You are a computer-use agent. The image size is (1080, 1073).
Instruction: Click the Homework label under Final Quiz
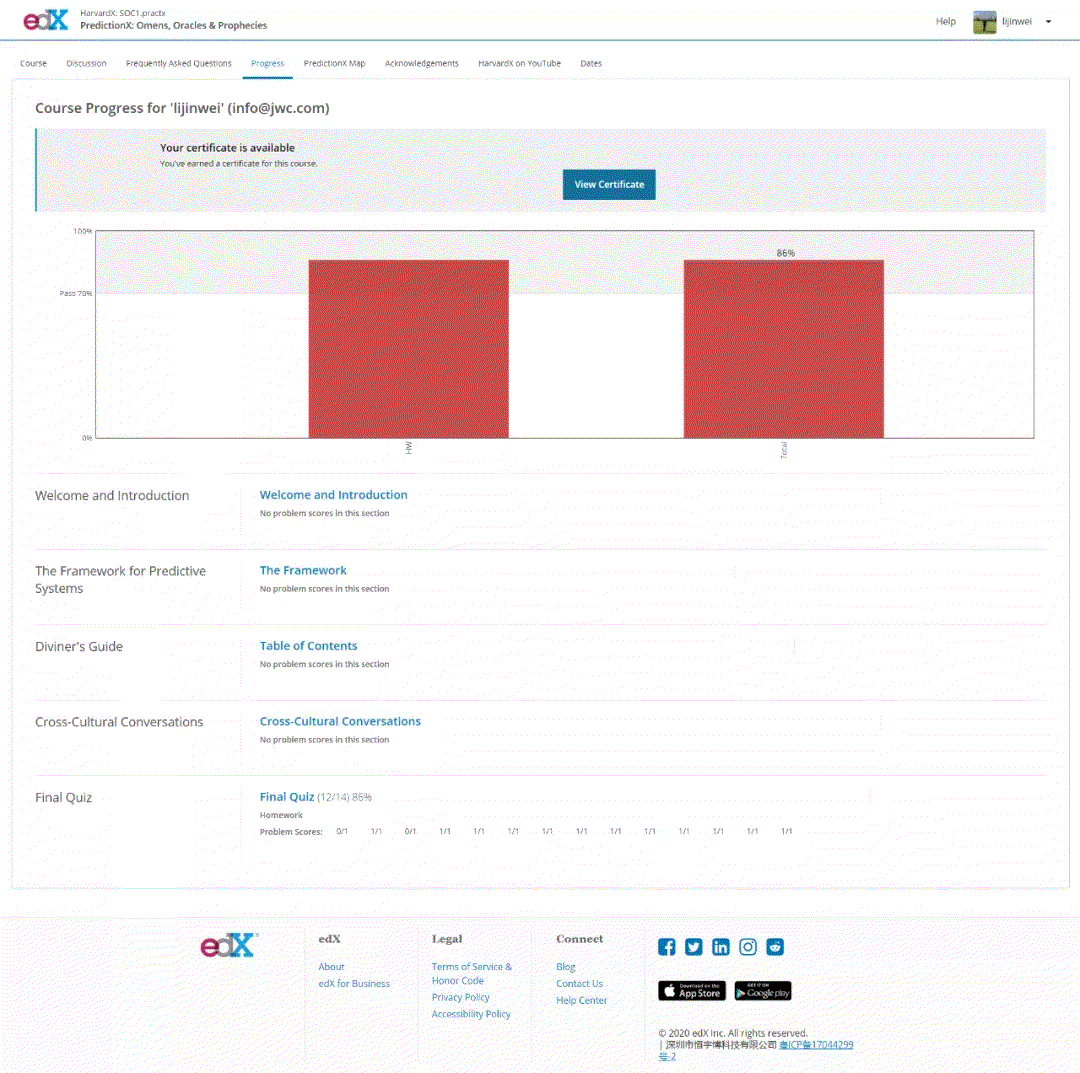281,815
